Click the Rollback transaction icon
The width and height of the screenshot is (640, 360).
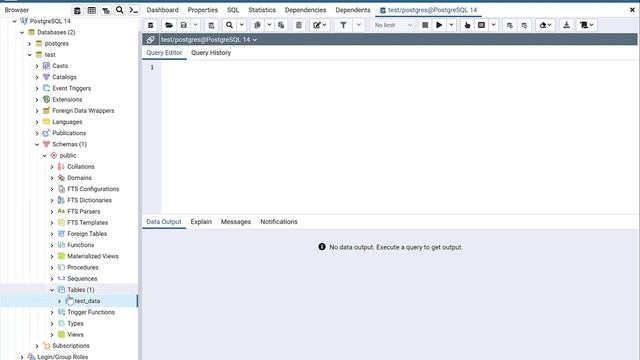pyautogui.click(x=524, y=25)
